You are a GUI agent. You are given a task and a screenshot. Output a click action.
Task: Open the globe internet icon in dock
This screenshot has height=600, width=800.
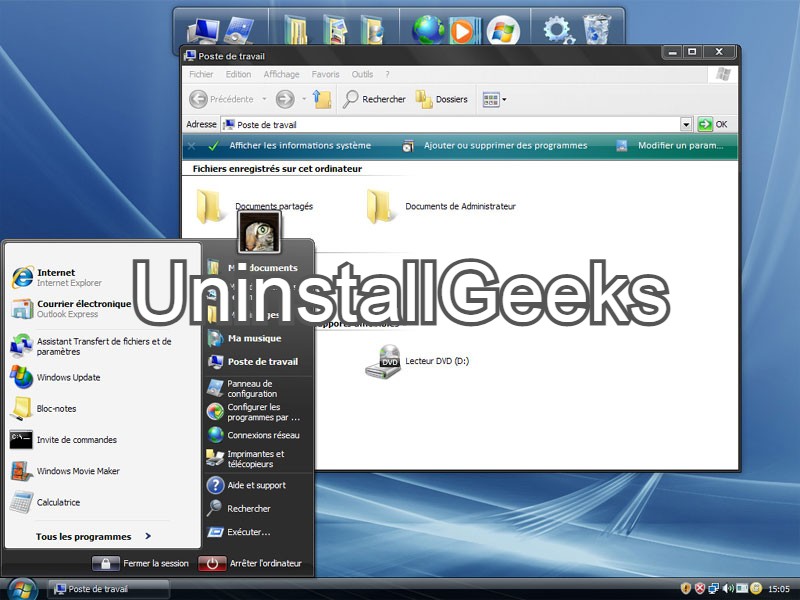click(x=428, y=30)
